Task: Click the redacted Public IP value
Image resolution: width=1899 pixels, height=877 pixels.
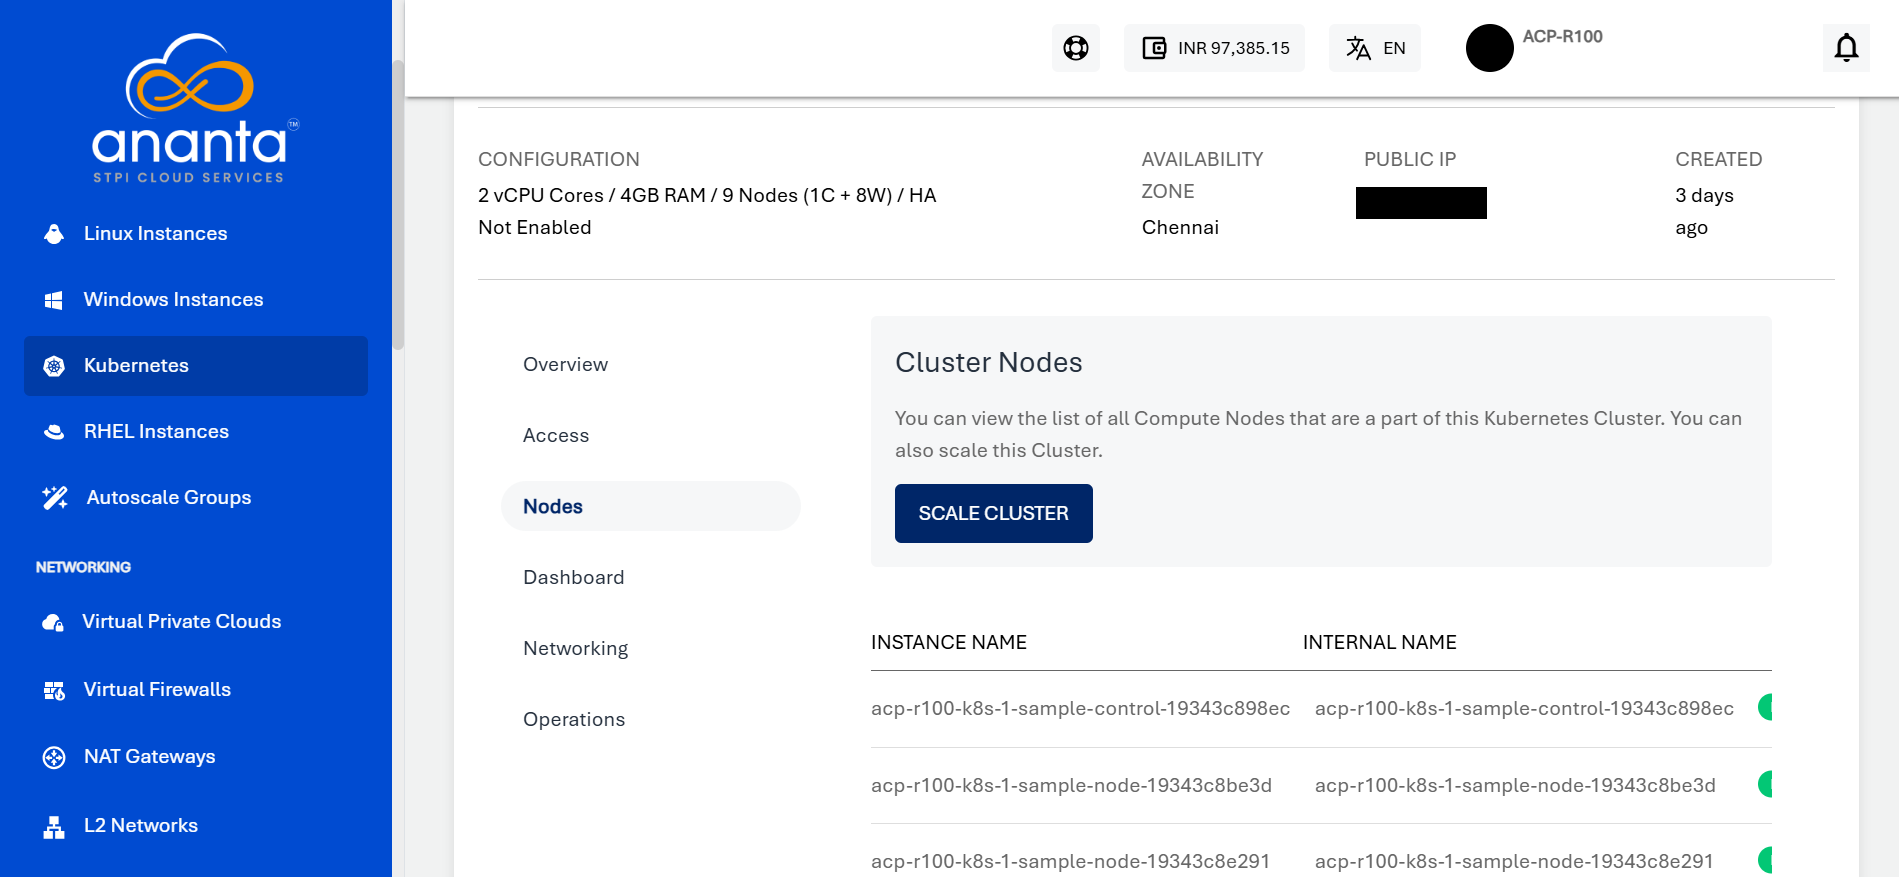Action: pos(1421,203)
